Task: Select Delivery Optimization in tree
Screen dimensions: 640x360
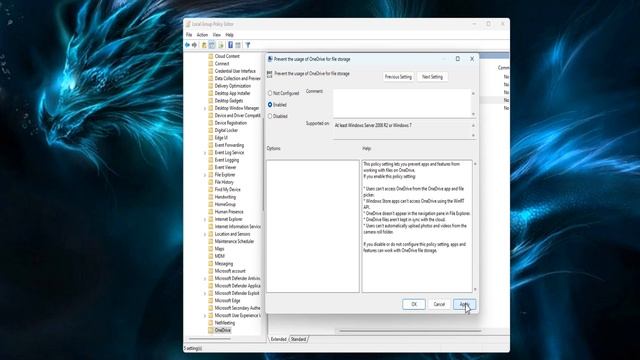Action: (233, 86)
